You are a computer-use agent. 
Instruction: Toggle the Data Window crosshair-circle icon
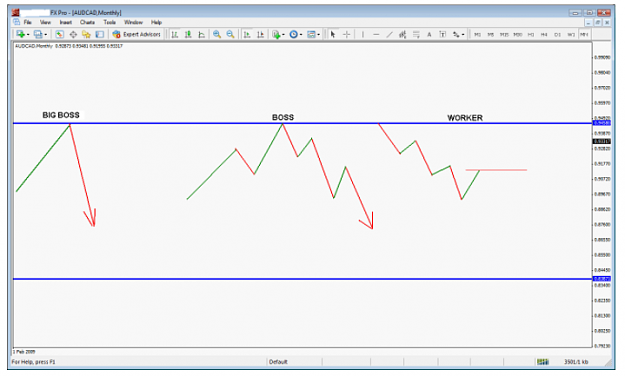pyautogui.click(x=73, y=34)
